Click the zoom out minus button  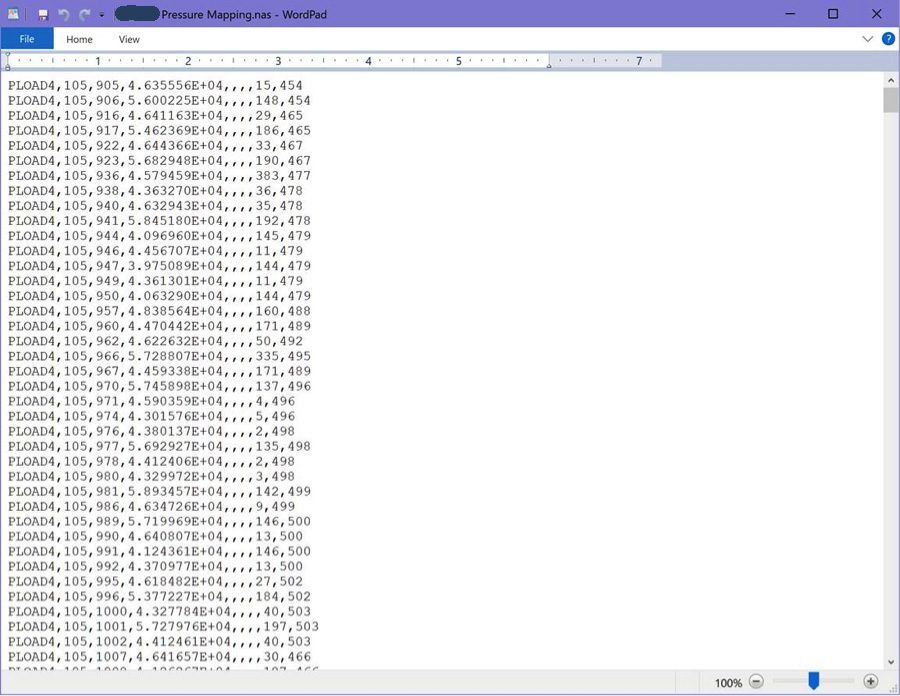[x=757, y=682]
